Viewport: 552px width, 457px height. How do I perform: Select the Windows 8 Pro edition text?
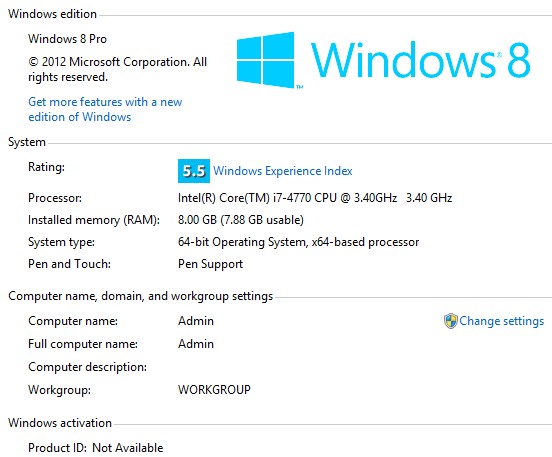click(x=67, y=39)
